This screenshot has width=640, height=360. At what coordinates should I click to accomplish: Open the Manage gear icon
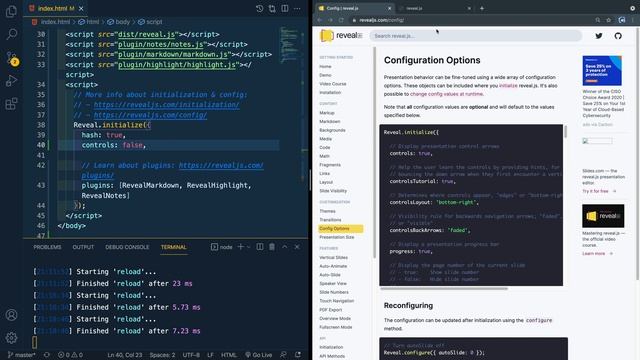(11, 338)
